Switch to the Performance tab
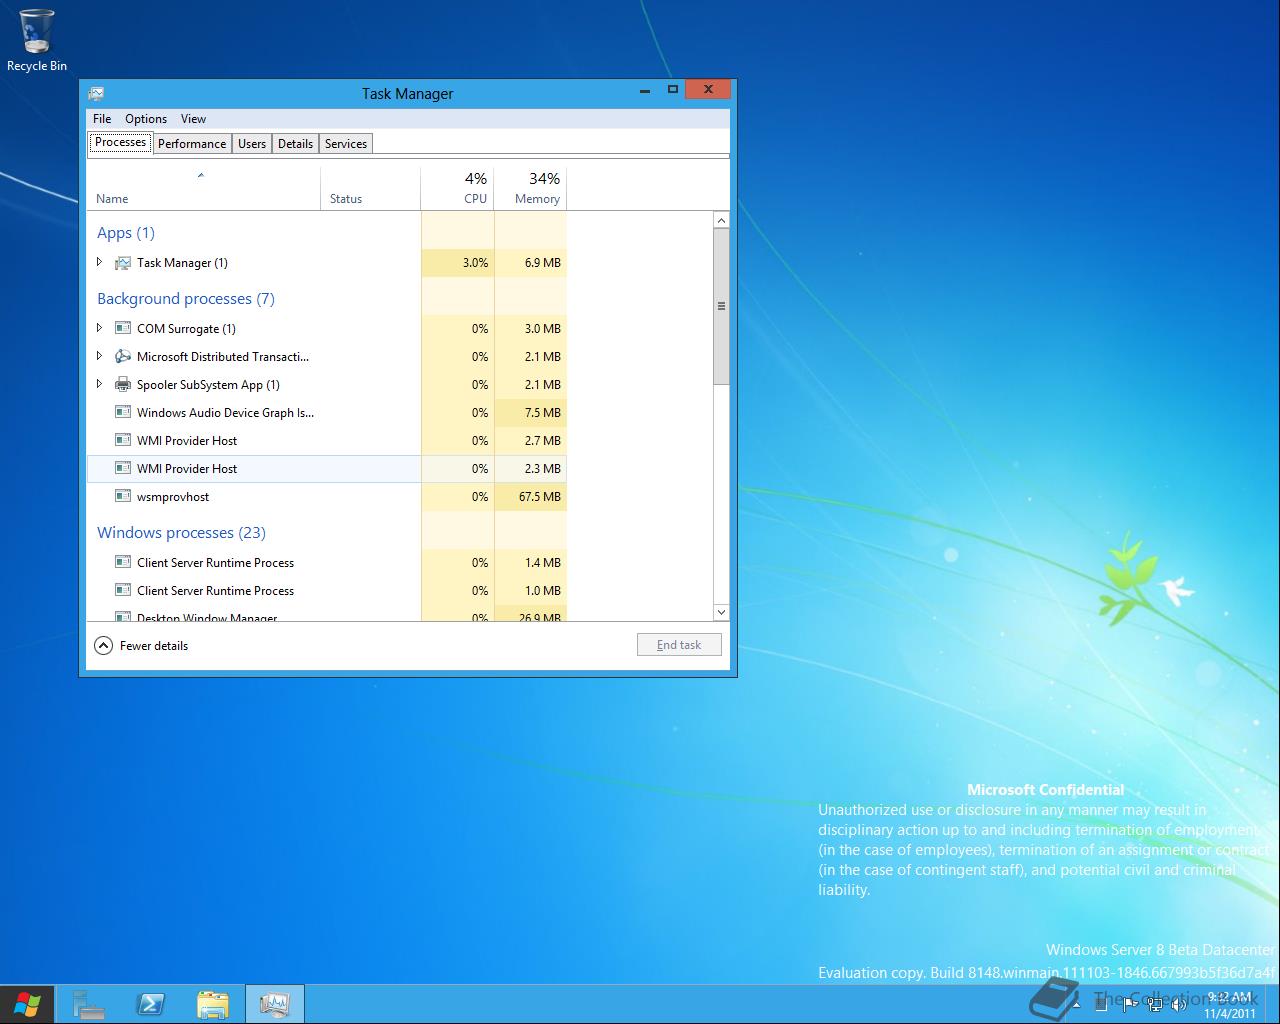This screenshot has height=1024, width=1280. 192,144
